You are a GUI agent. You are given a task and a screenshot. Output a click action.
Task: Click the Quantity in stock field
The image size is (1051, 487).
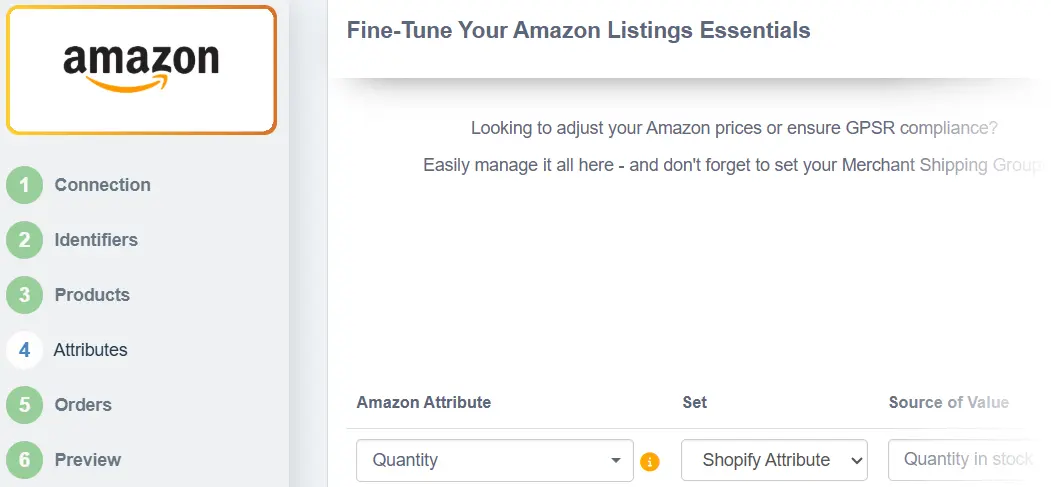[965, 460]
